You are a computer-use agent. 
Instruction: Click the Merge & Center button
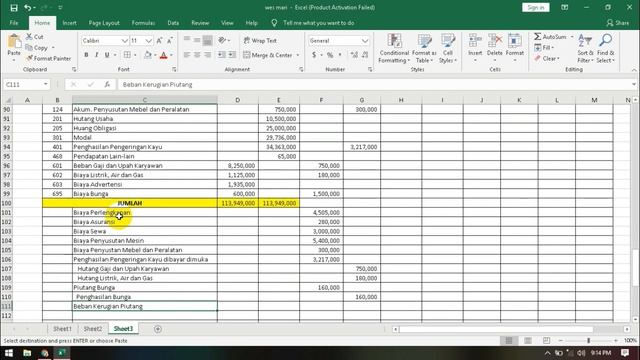click(268, 55)
